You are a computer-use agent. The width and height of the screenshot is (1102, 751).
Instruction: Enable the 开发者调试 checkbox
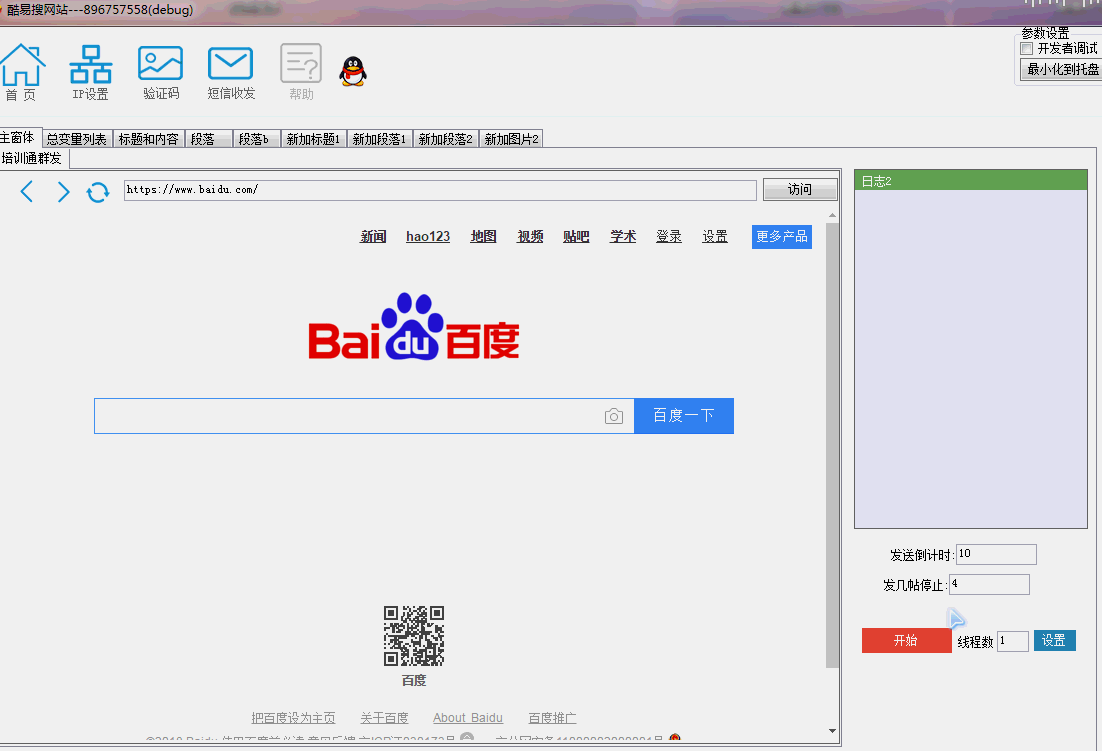pos(1027,48)
